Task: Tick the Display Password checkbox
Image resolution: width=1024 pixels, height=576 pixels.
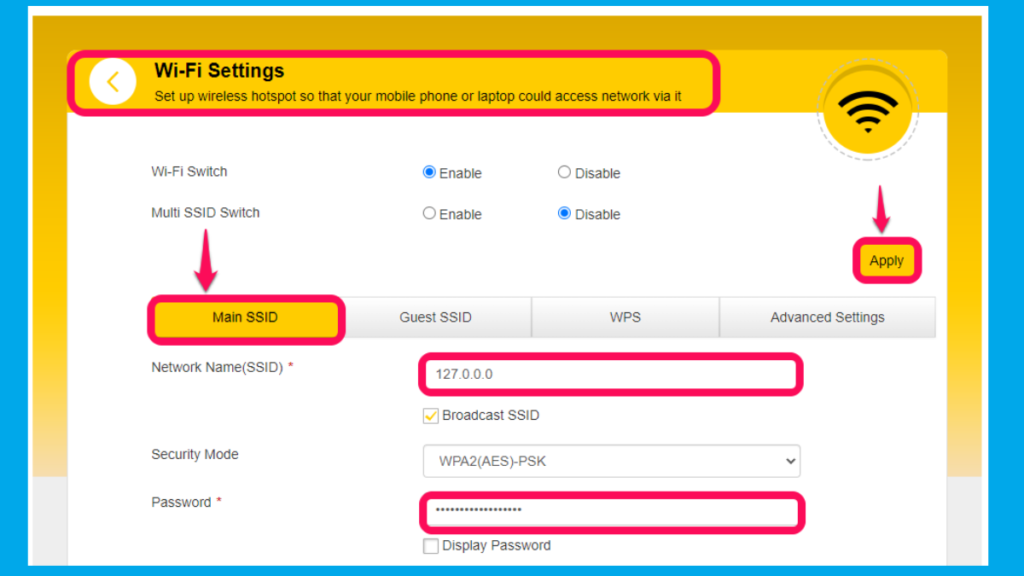Action: 430,546
